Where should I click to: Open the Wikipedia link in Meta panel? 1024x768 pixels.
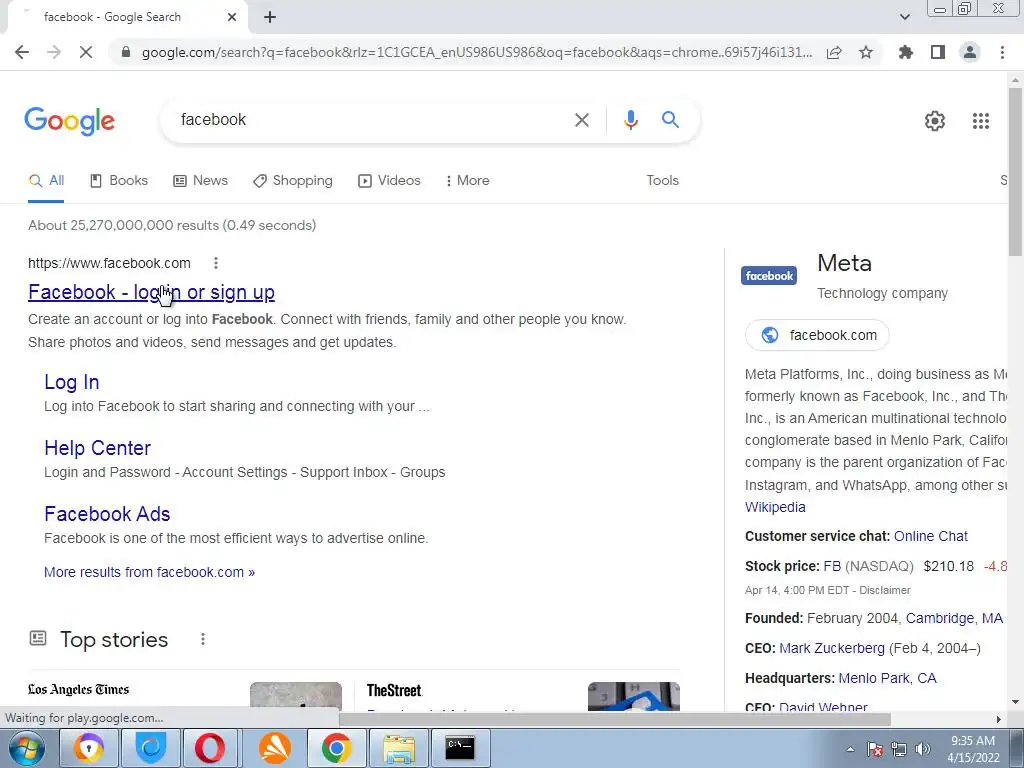[x=775, y=507]
